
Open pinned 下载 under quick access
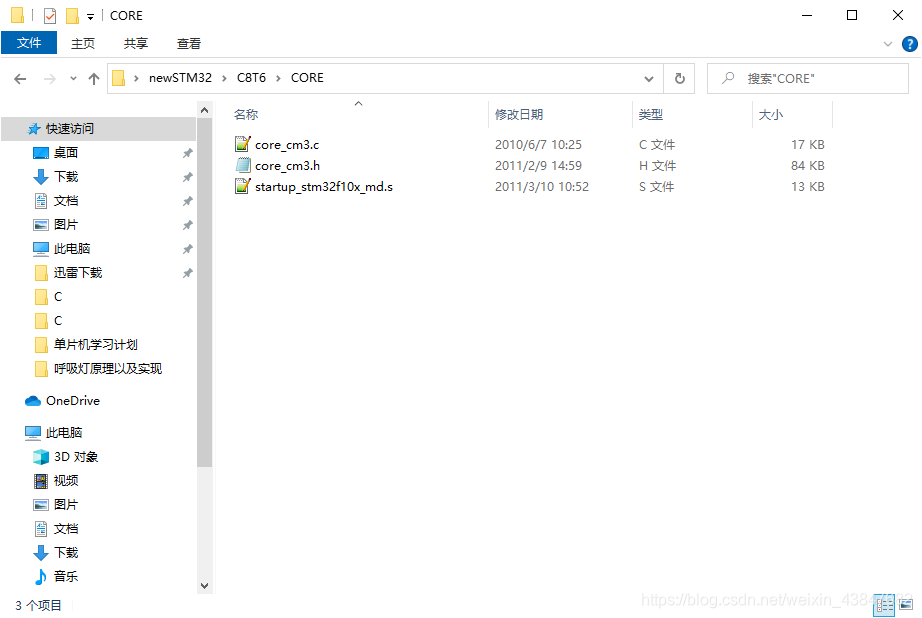coord(66,177)
